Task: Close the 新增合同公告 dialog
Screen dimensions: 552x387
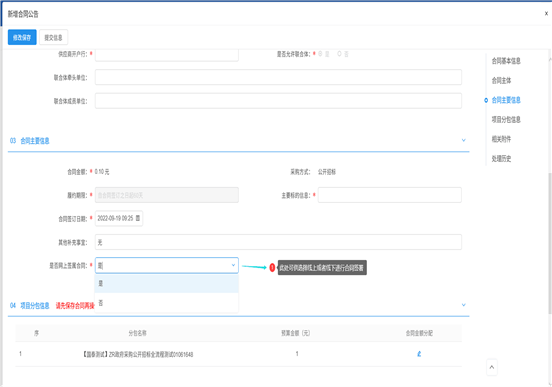Action: click(x=546, y=13)
